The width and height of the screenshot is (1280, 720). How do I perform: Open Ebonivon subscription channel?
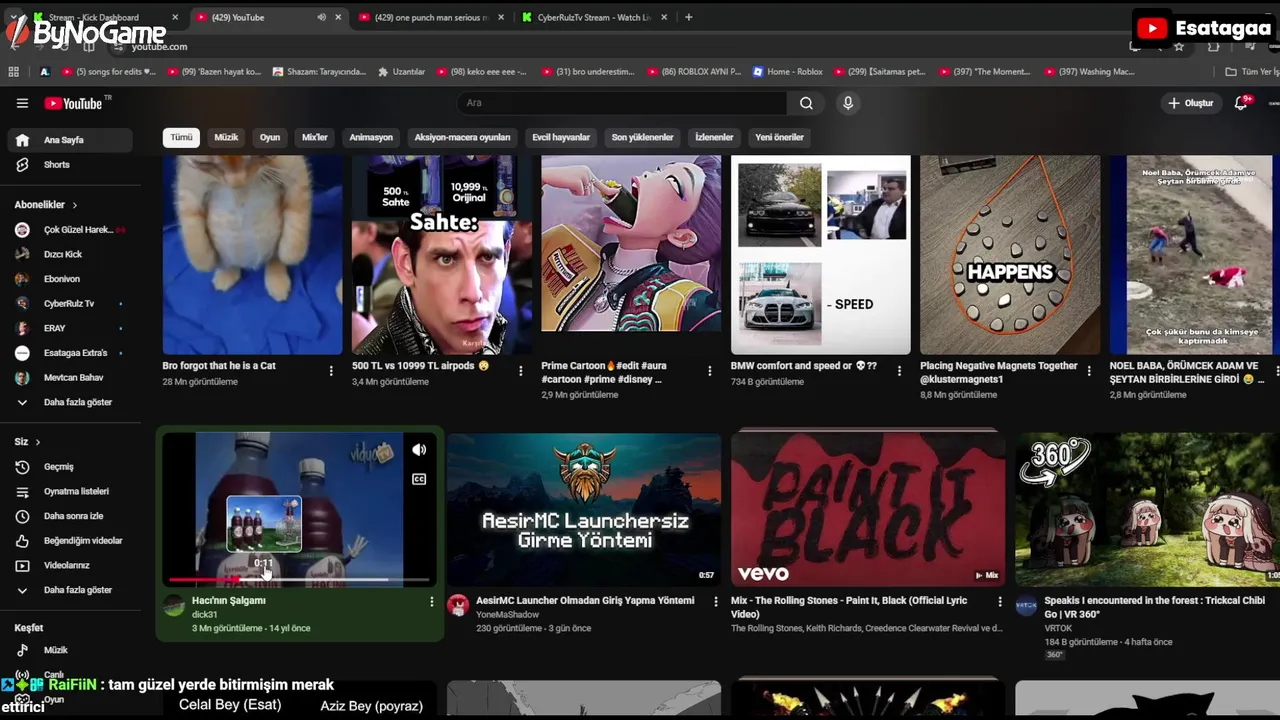[x=68, y=279]
